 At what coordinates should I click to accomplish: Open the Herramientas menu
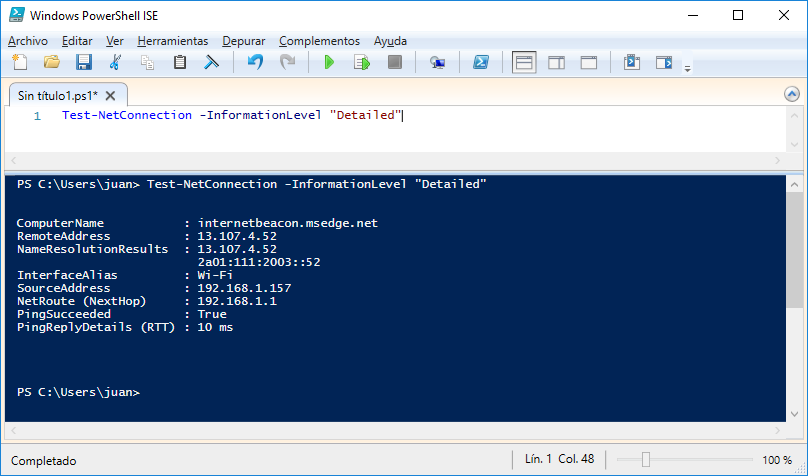pos(173,41)
